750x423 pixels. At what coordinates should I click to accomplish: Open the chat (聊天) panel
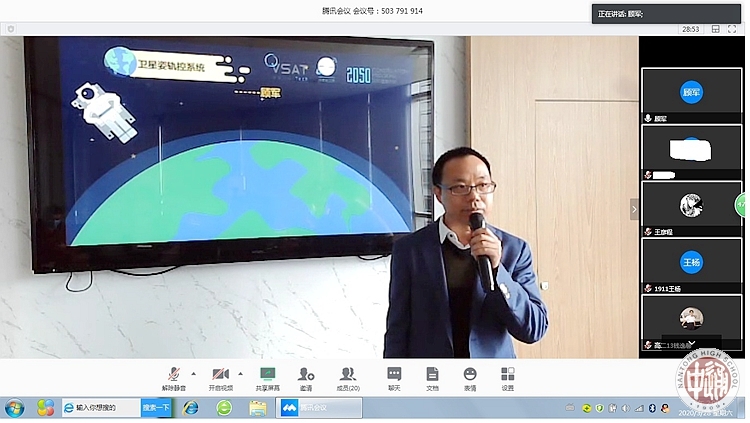click(394, 376)
